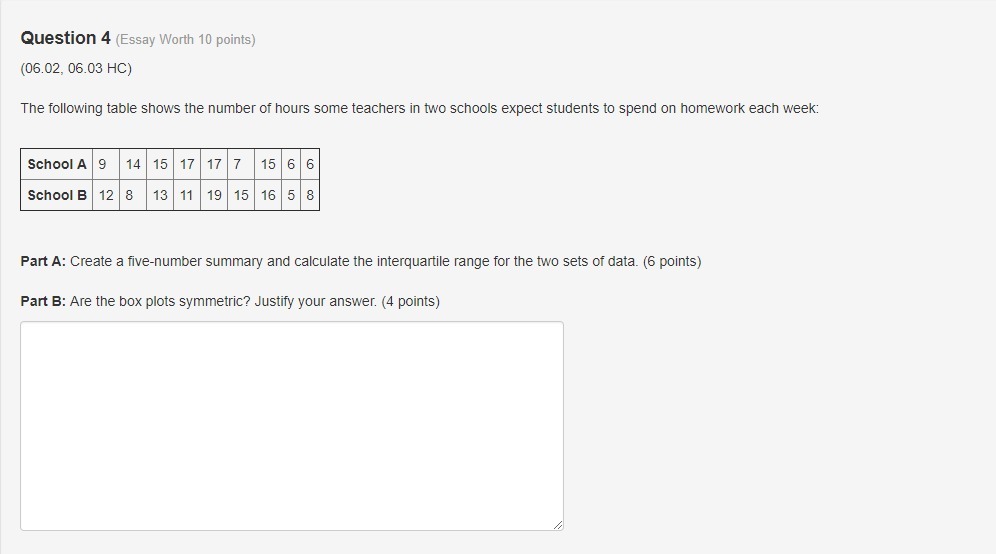This screenshot has width=996, height=554.
Task: Click the '(6 points)' text after Part A
Action: pos(672,261)
